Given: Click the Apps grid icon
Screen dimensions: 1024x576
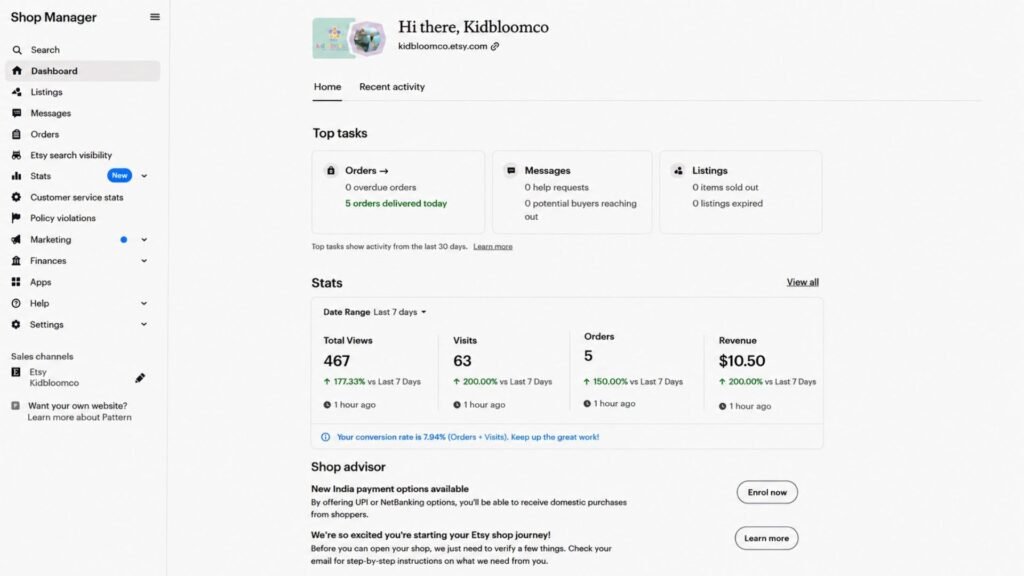Looking at the screenshot, I should click(x=16, y=282).
